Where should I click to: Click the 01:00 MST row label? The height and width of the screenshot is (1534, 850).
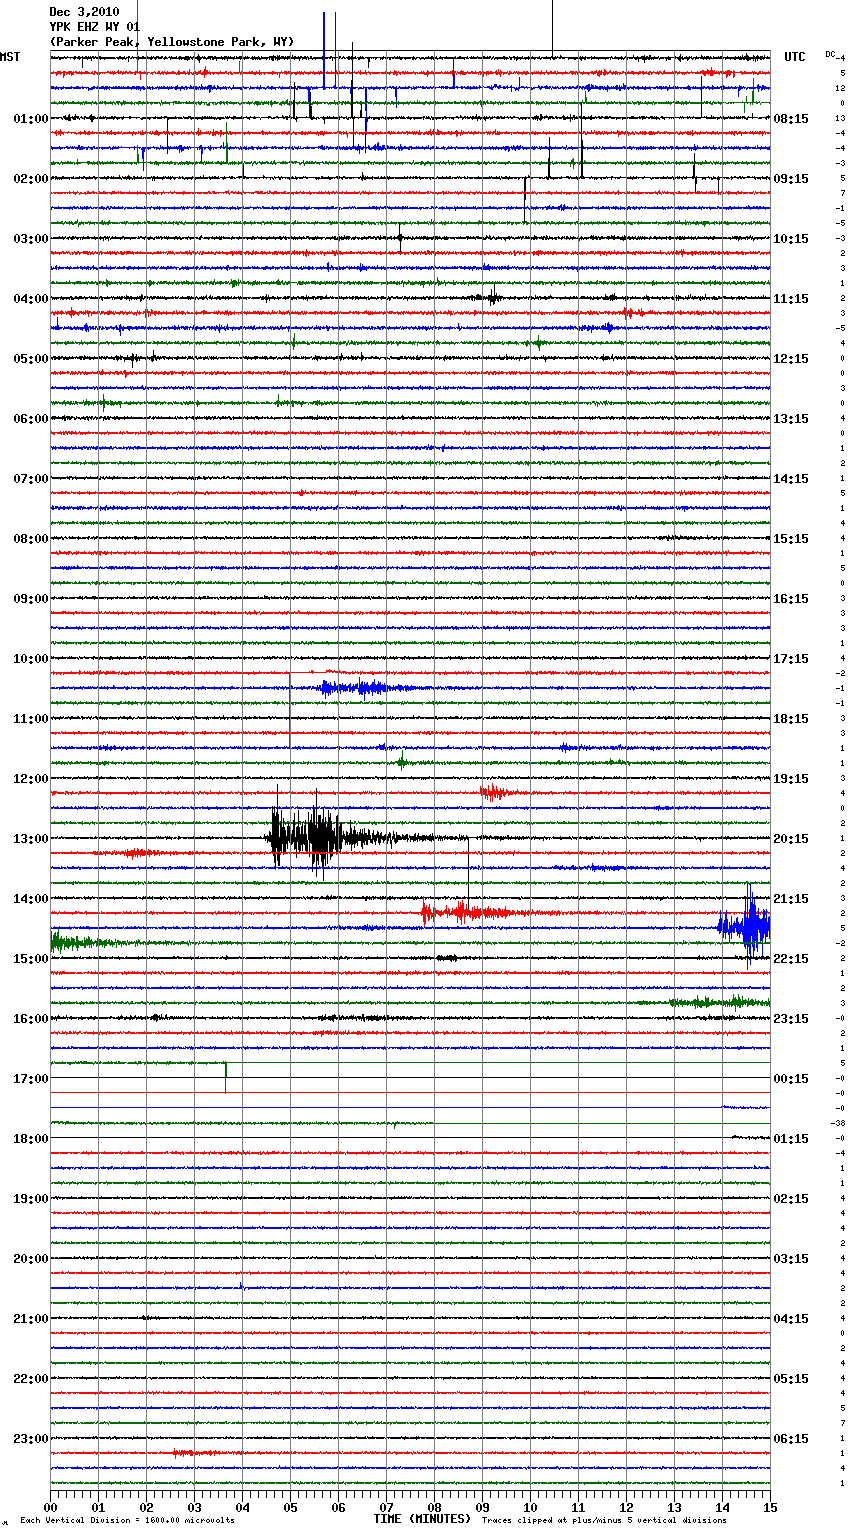pos(31,119)
